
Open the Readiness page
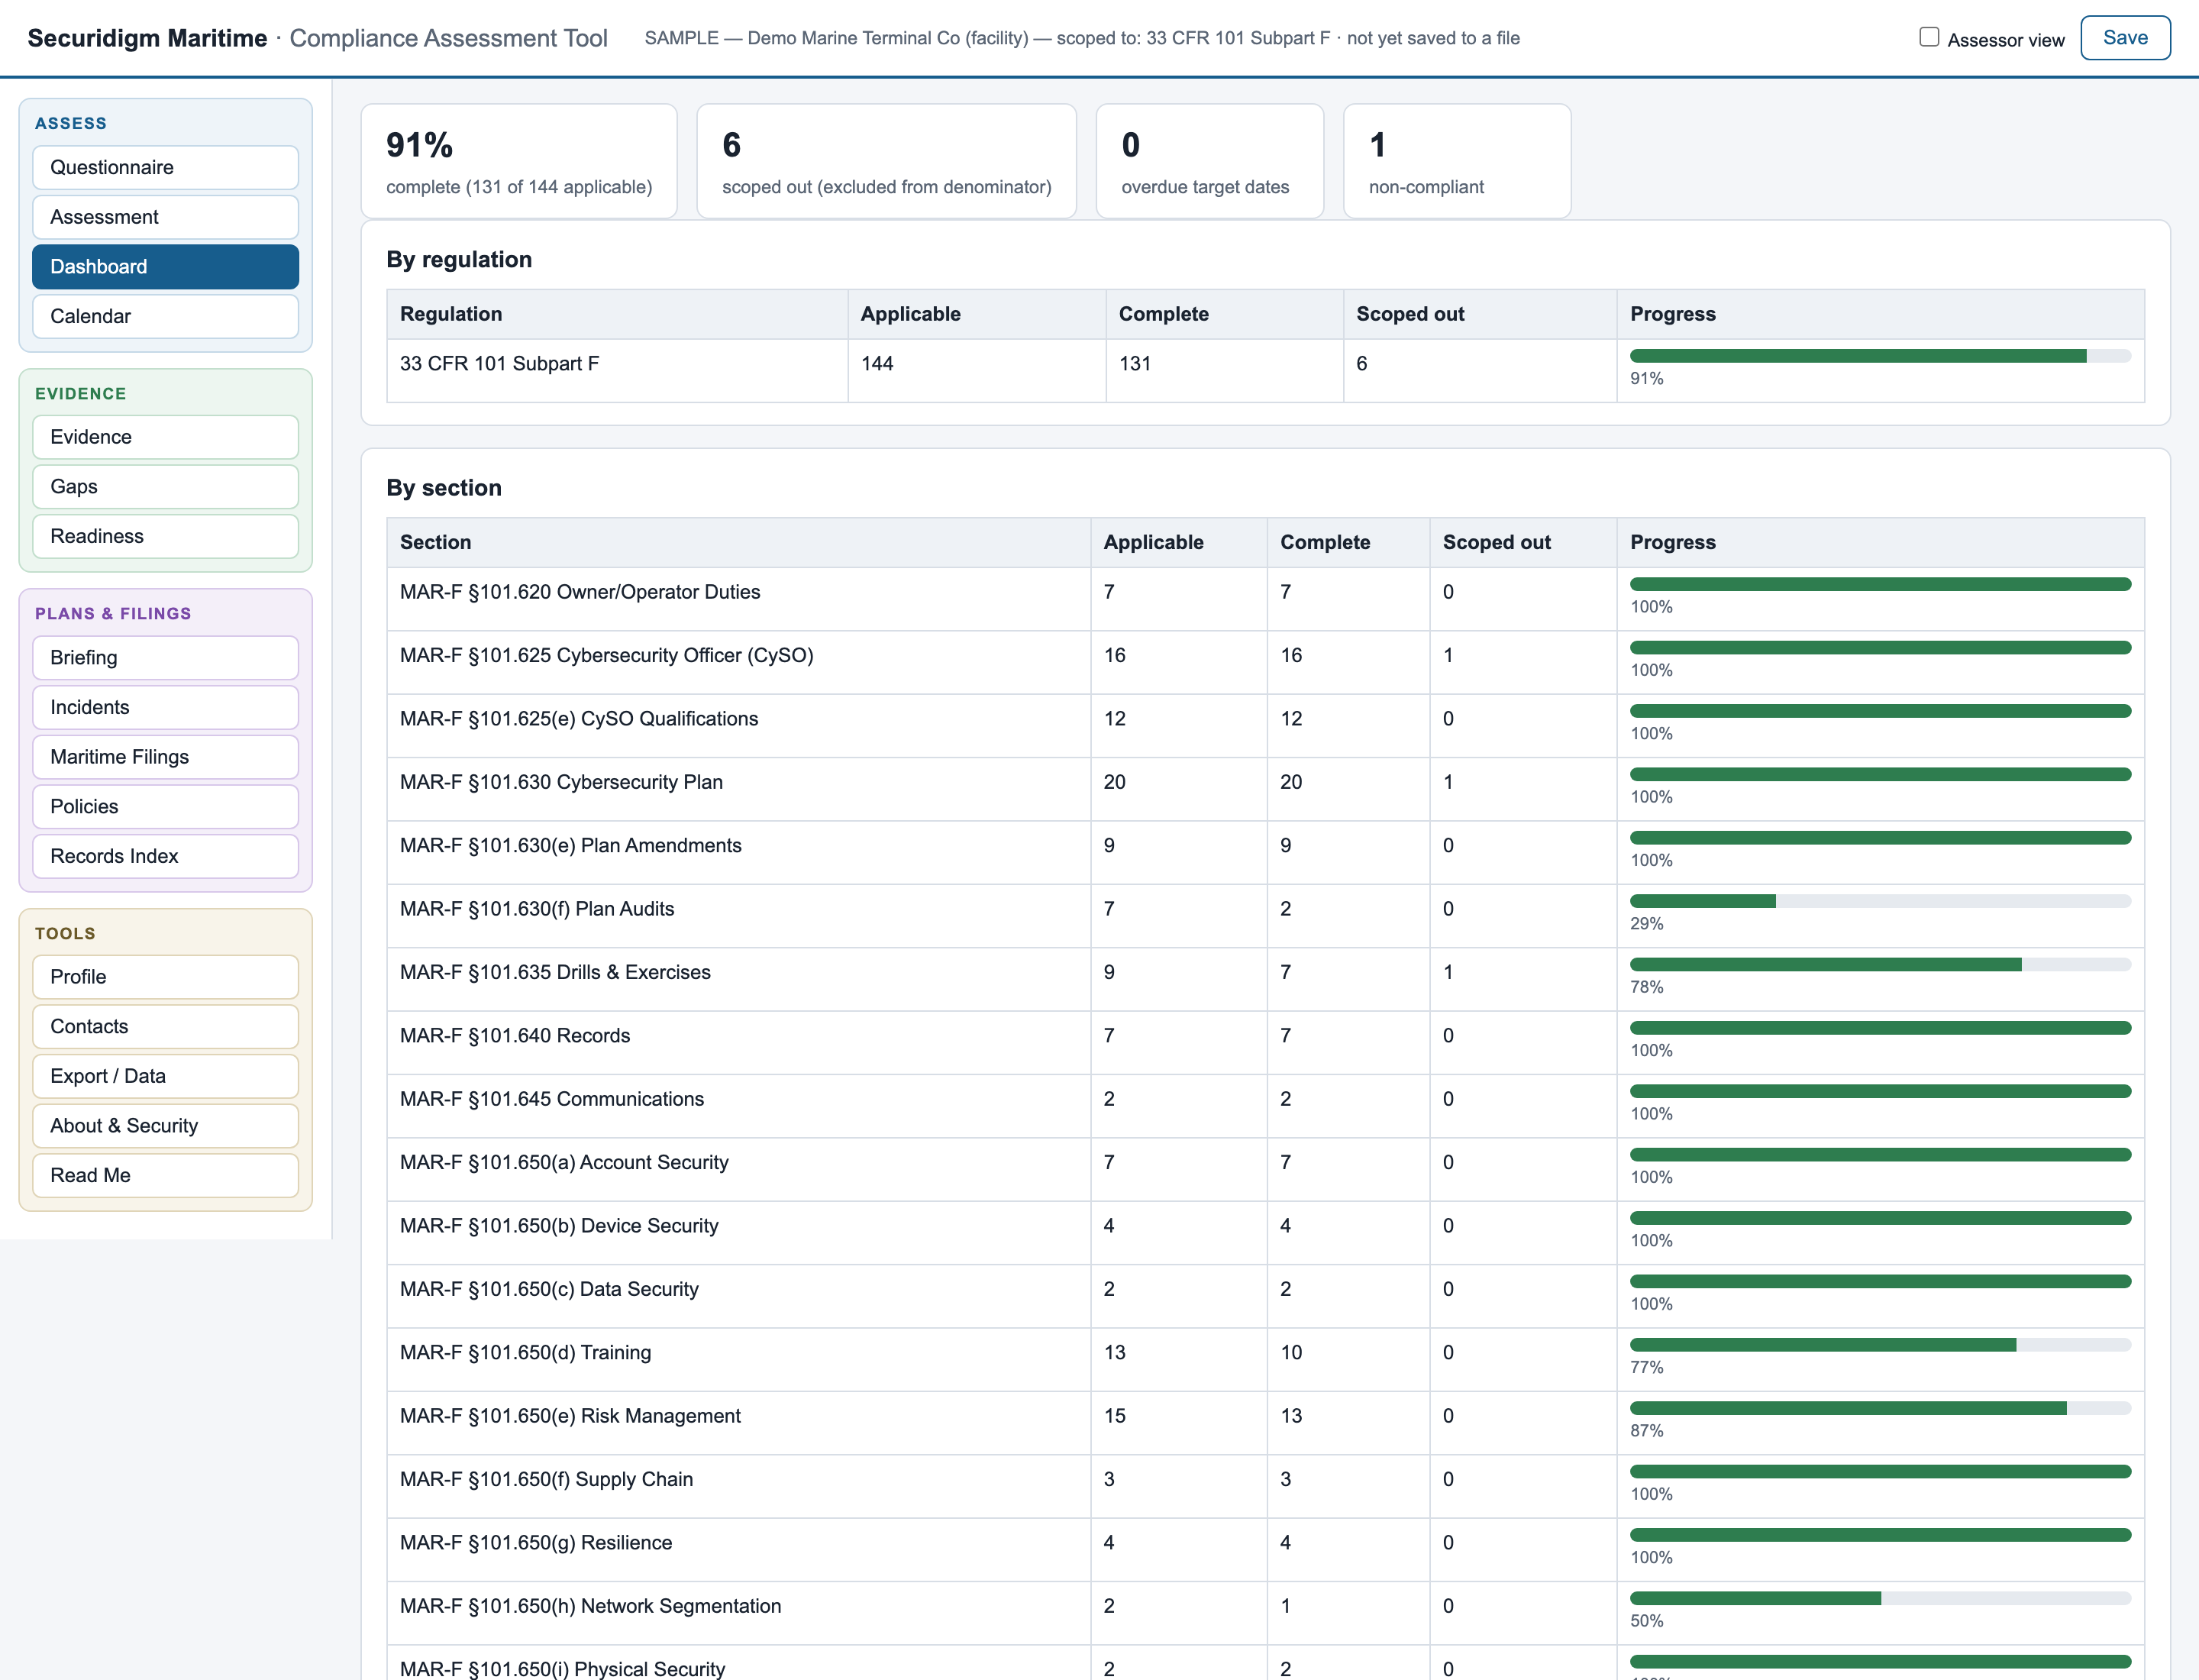(165, 536)
